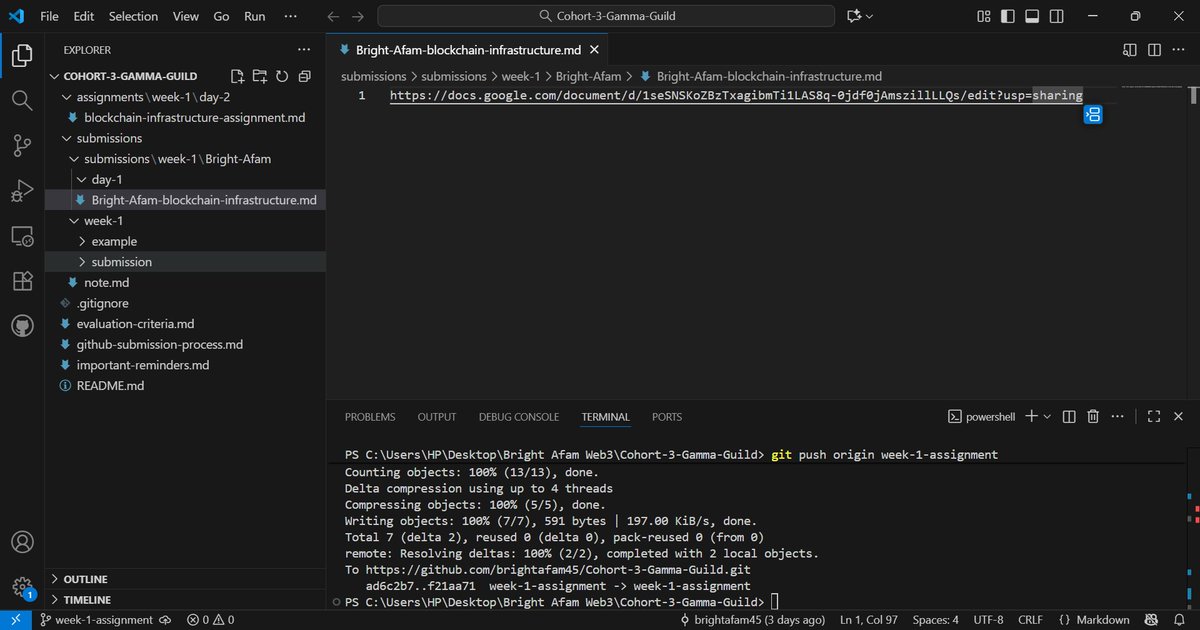This screenshot has width=1200, height=630.
Task: Refresh the Explorer file tree
Action: click(x=282, y=76)
